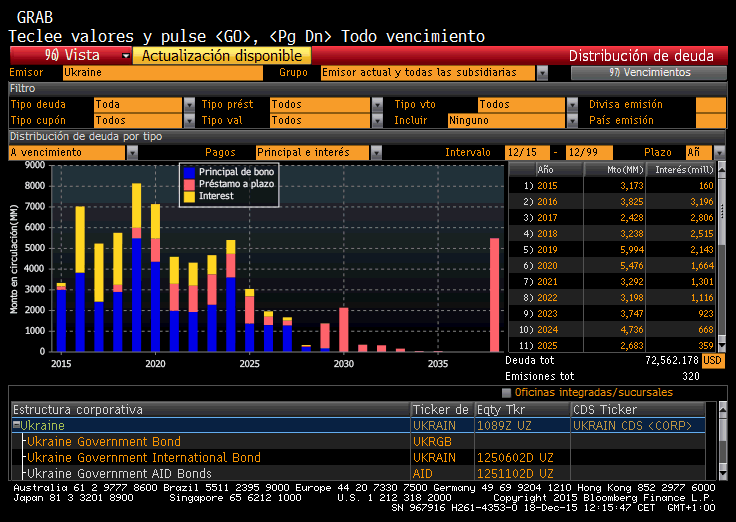Open the Tipo prést dropdown arrow
The width and height of the screenshot is (736, 522).
[377, 105]
